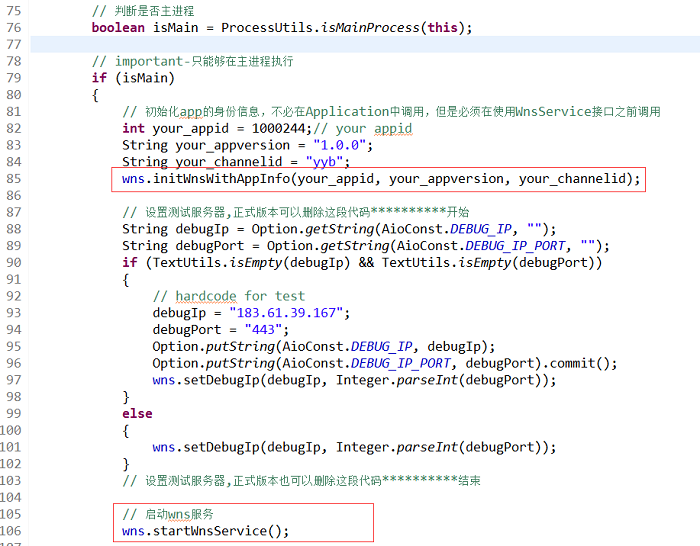This screenshot has height=546, width=700.
Task: Click the port string "443" on line 94
Action: (x=263, y=330)
